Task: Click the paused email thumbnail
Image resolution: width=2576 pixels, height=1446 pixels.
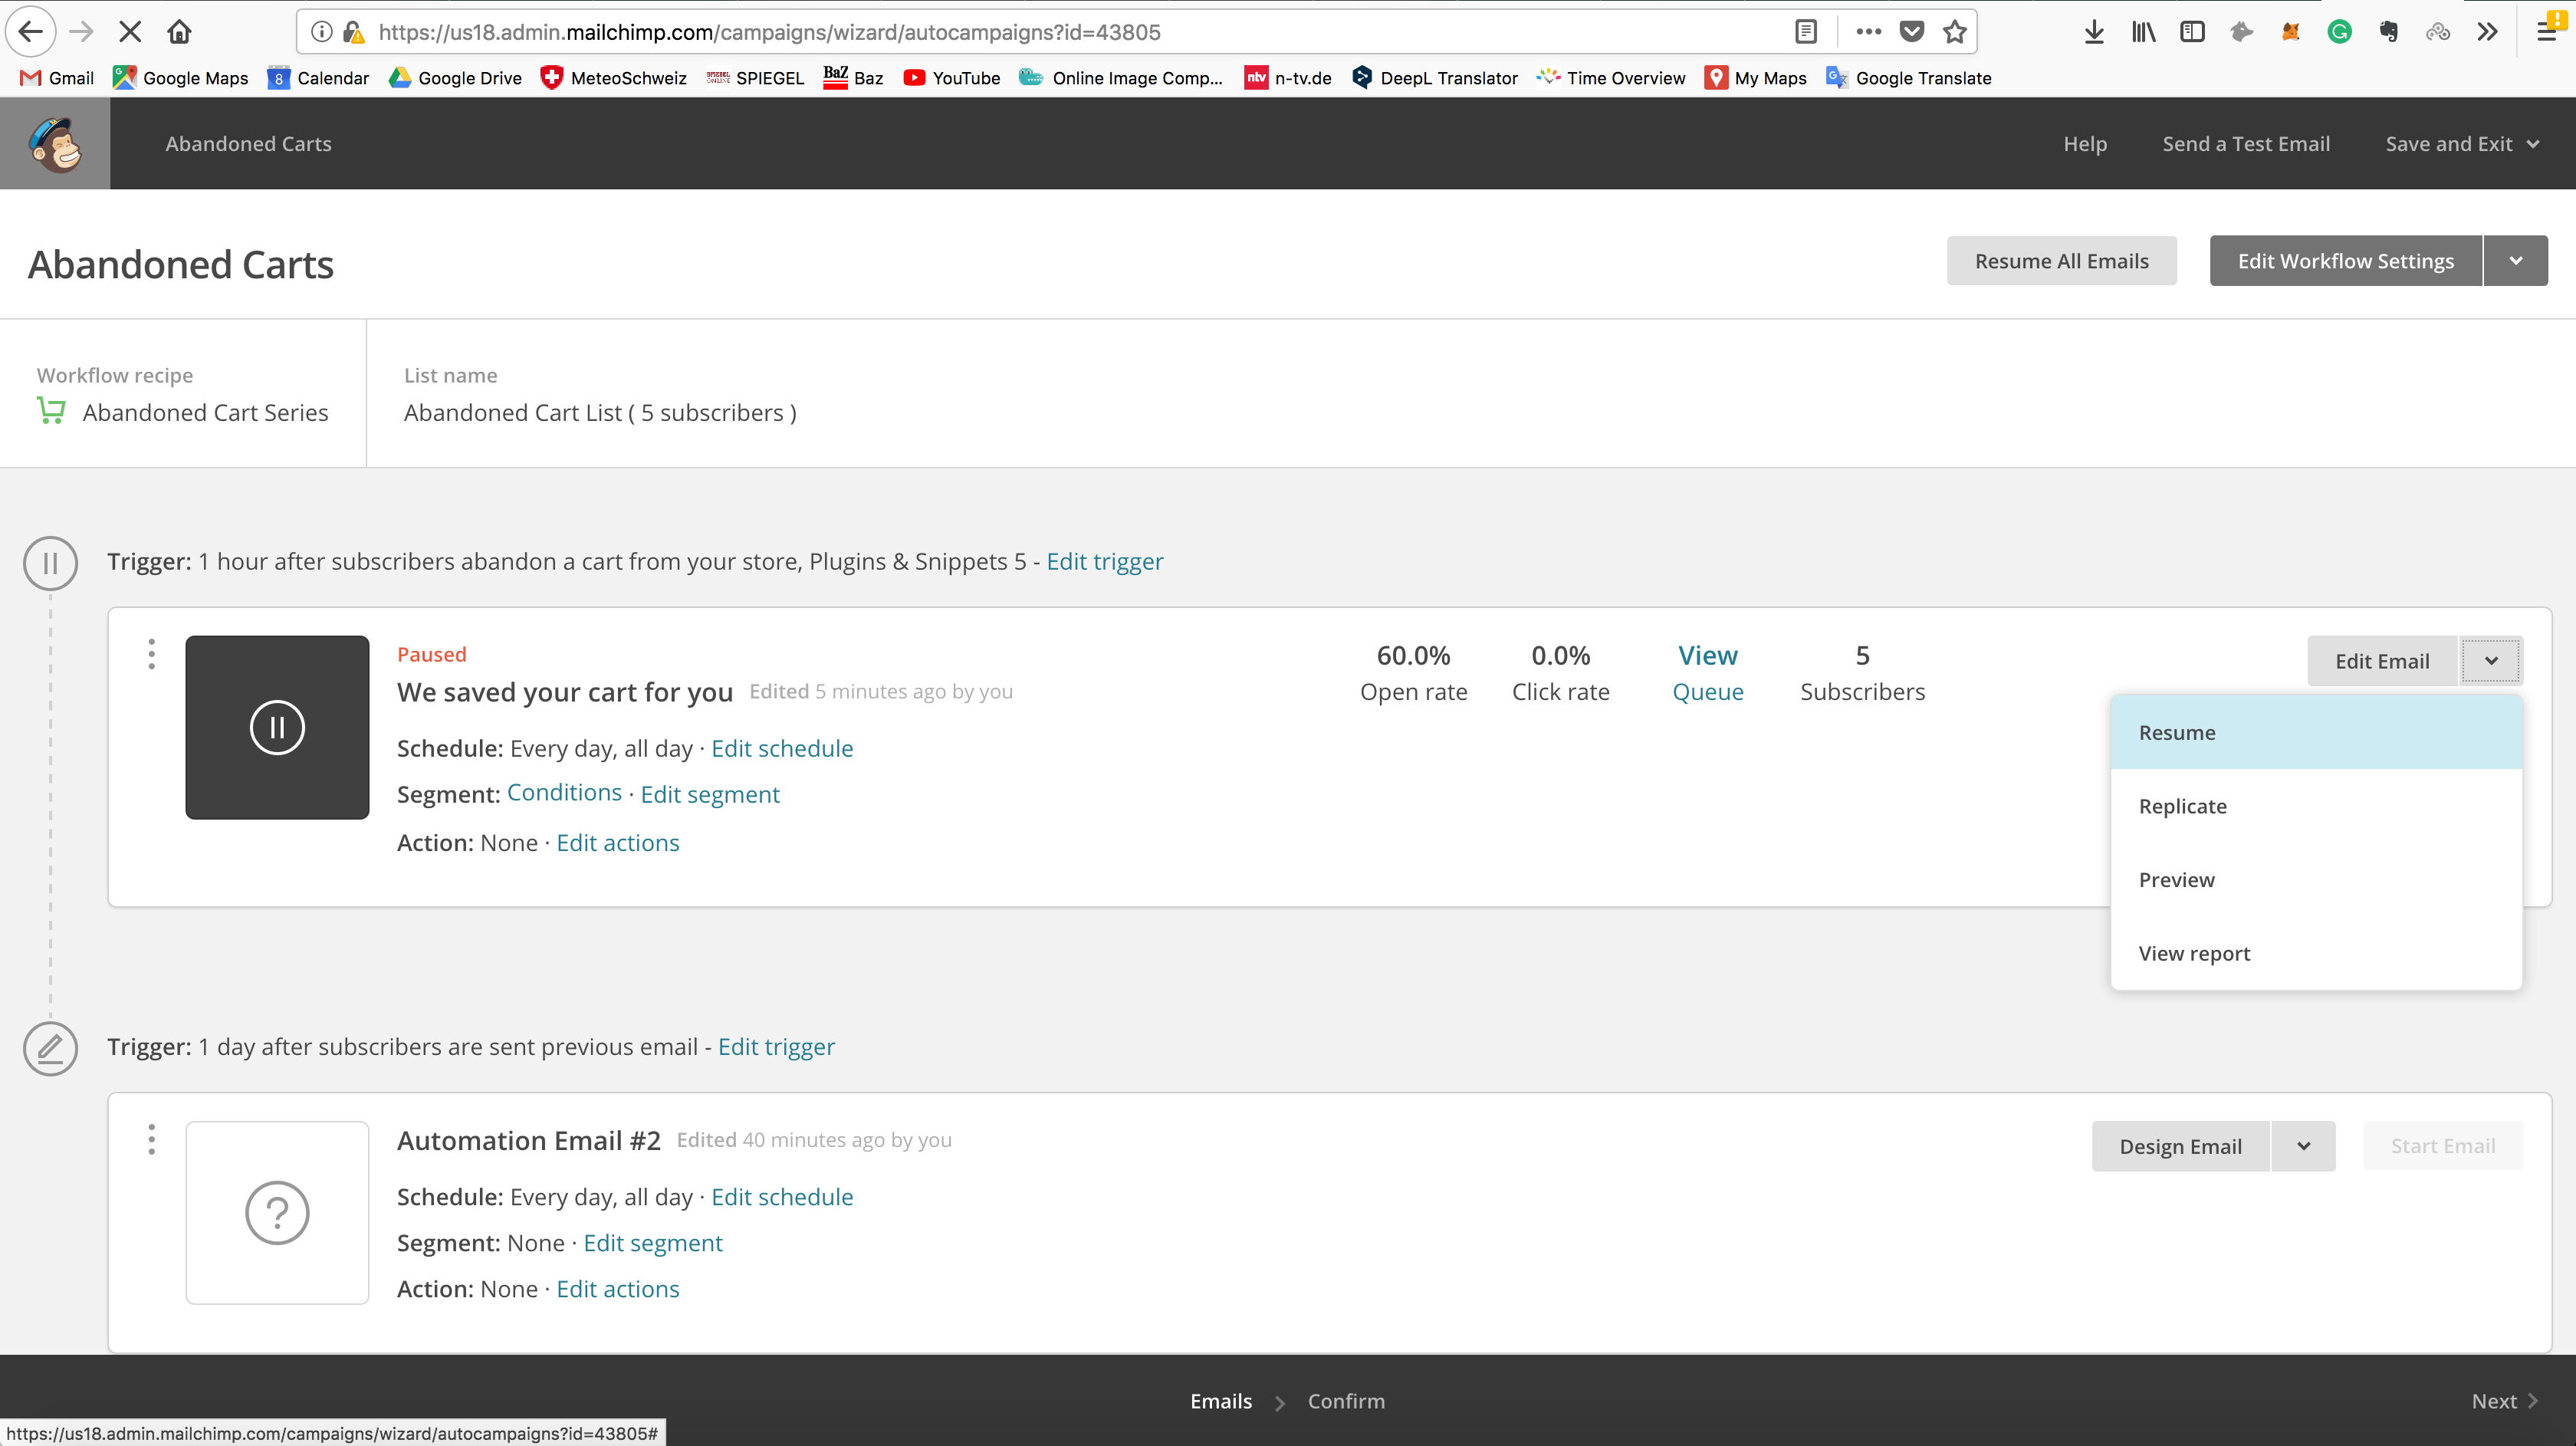Action: click(x=277, y=727)
